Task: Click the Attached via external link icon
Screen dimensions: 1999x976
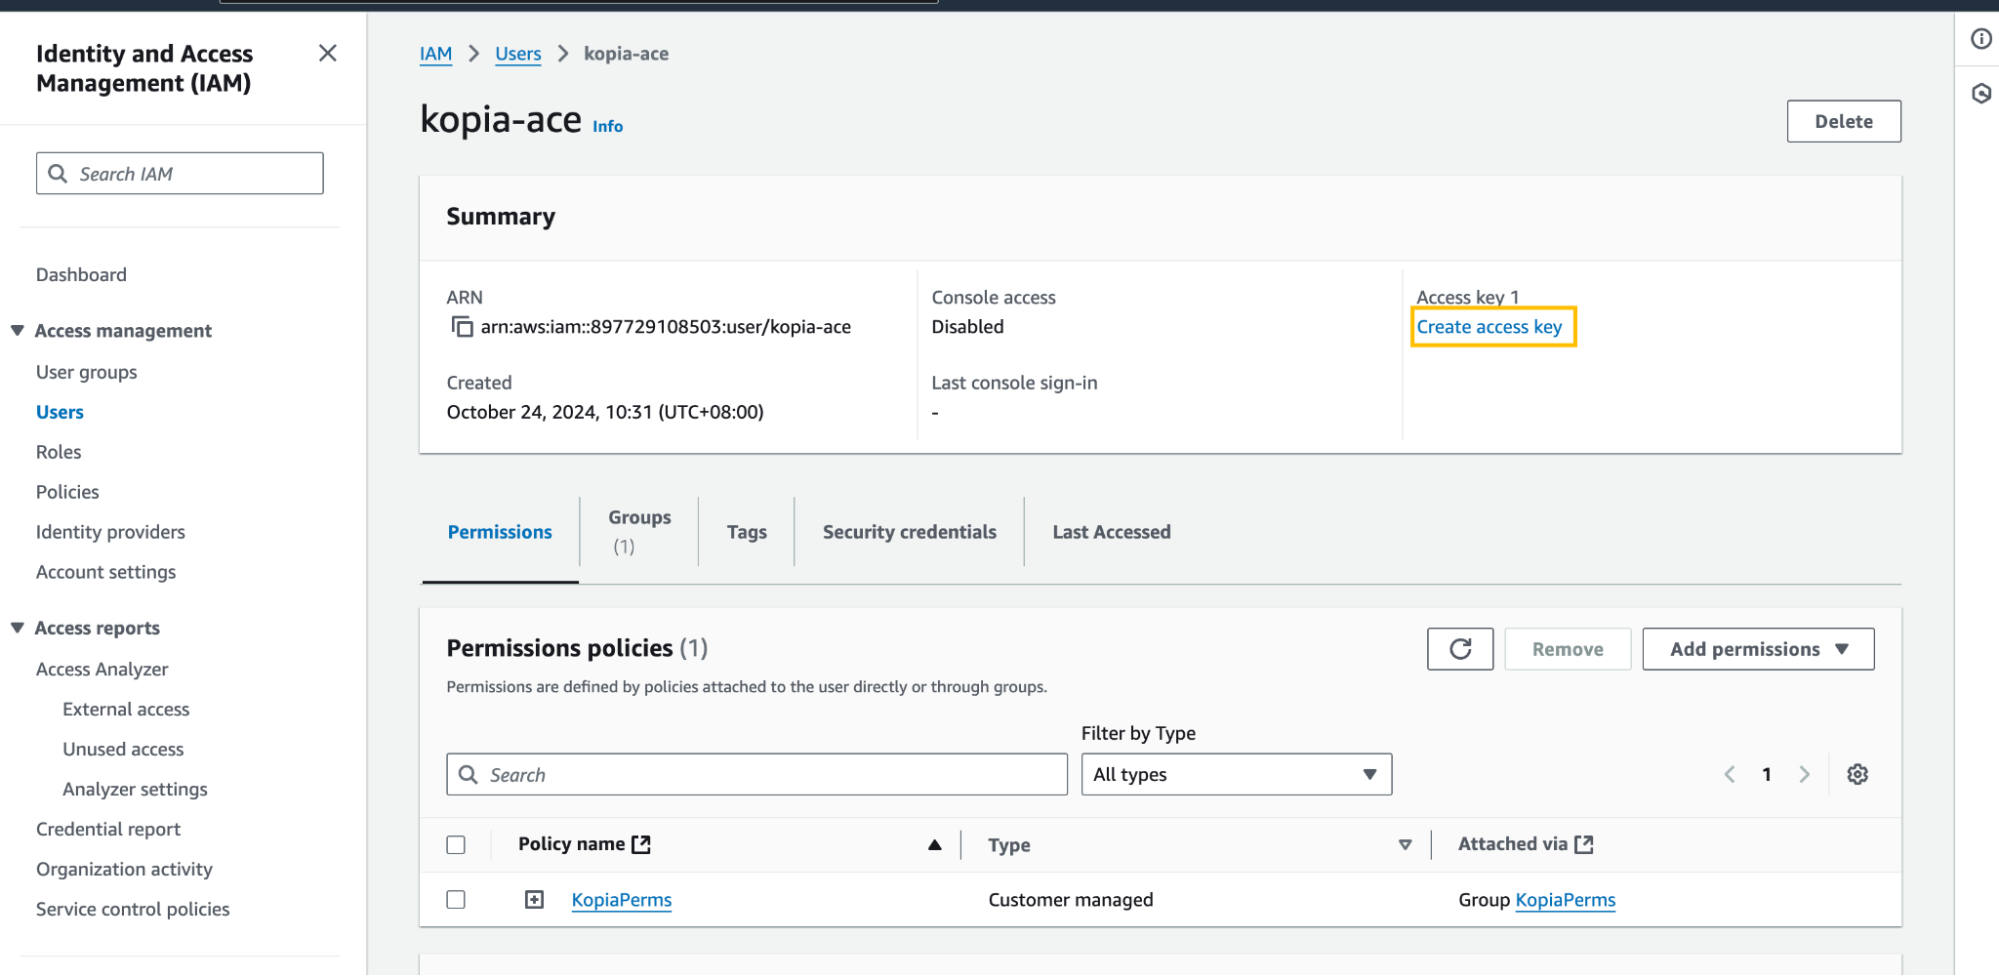Action: [x=1584, y=844]
